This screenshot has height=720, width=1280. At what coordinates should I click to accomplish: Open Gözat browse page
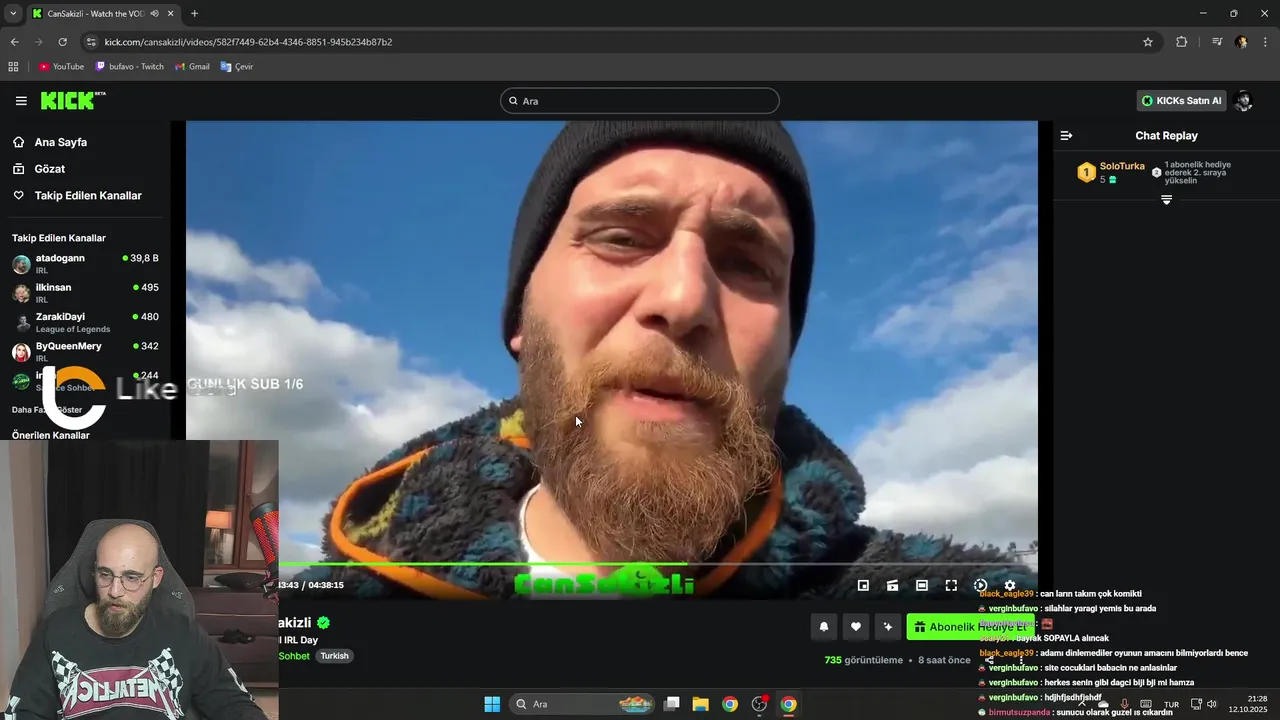pos(49,169)
